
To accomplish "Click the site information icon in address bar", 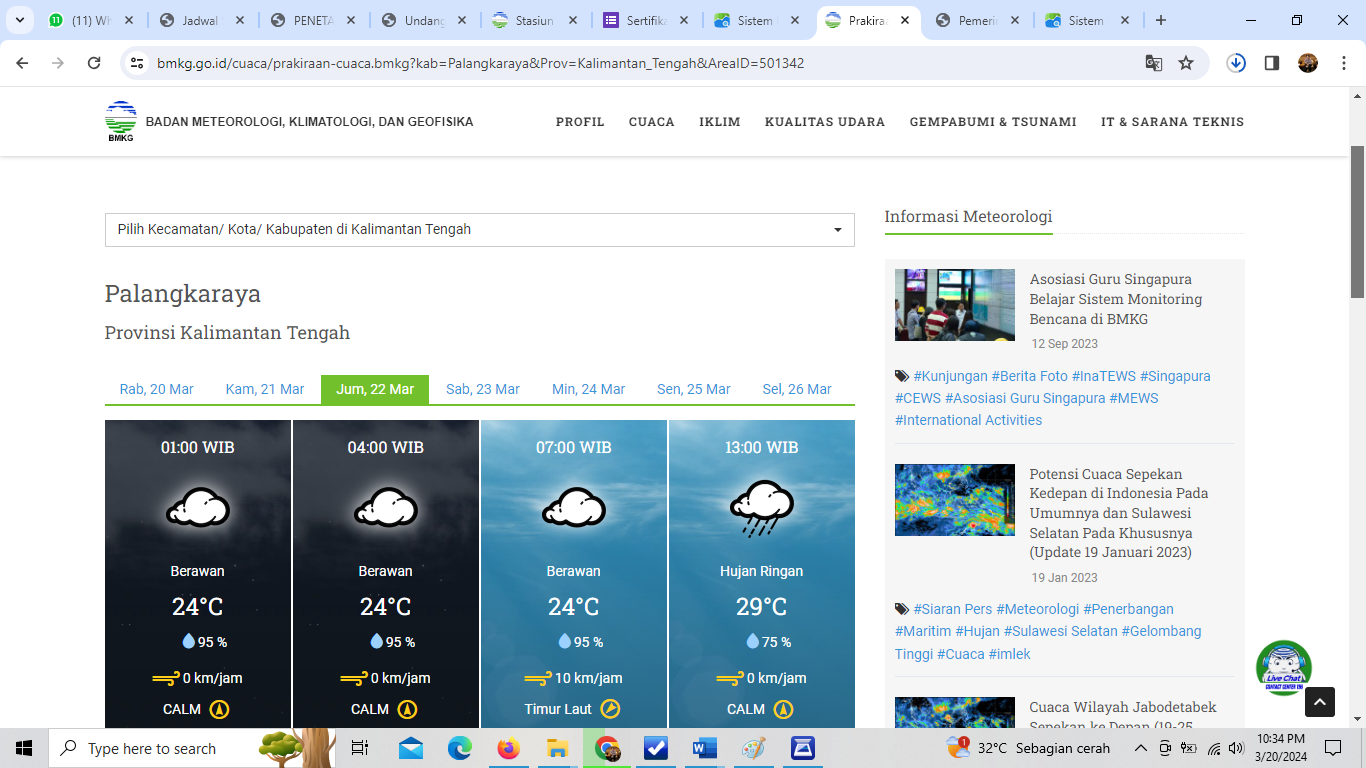I will tap(138, 63).
